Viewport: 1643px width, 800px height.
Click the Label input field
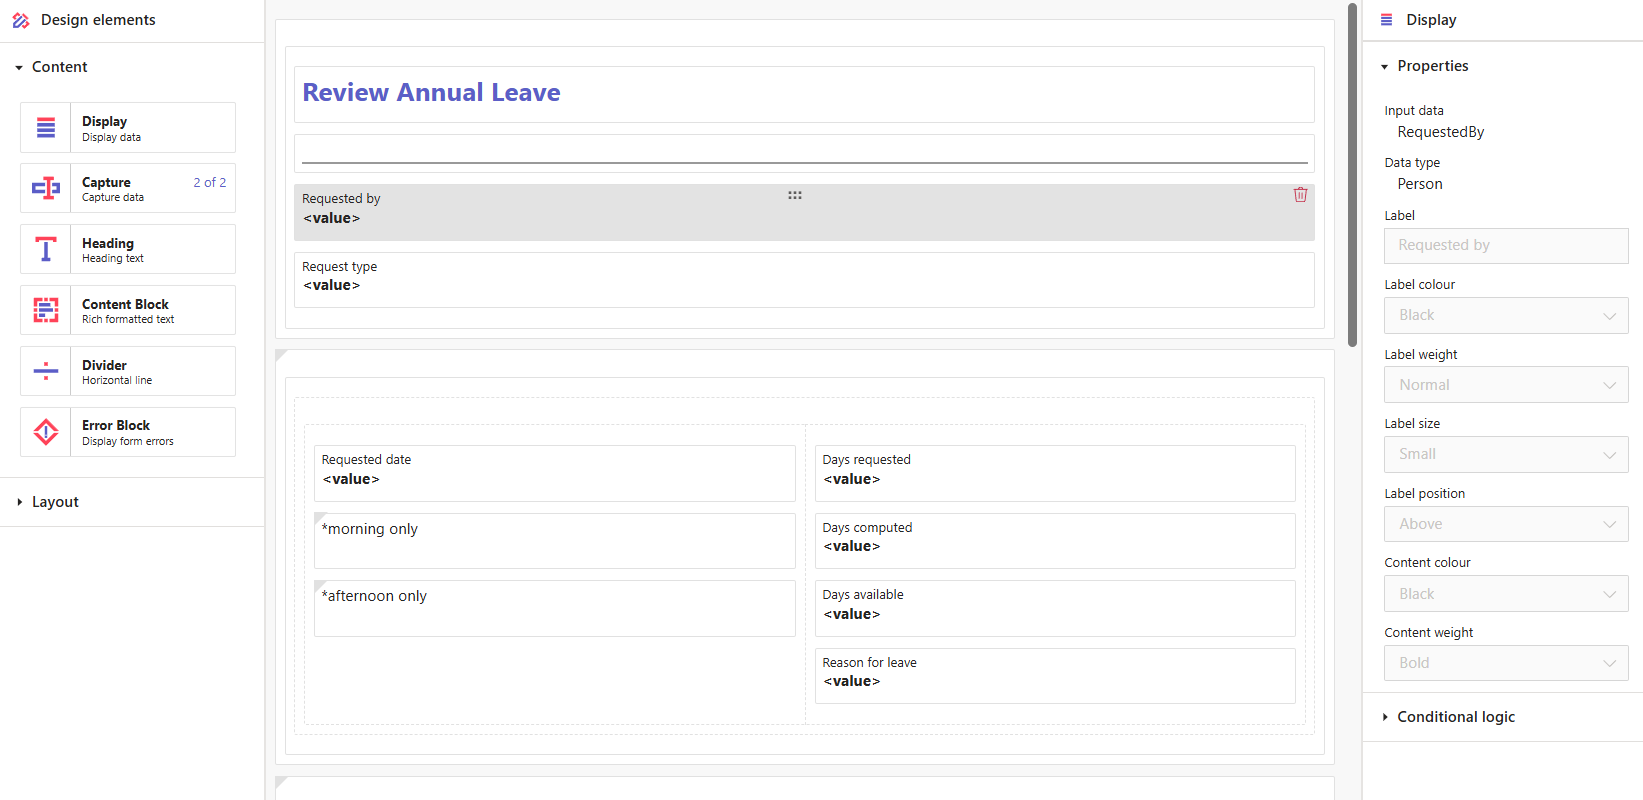(1505, 246)
